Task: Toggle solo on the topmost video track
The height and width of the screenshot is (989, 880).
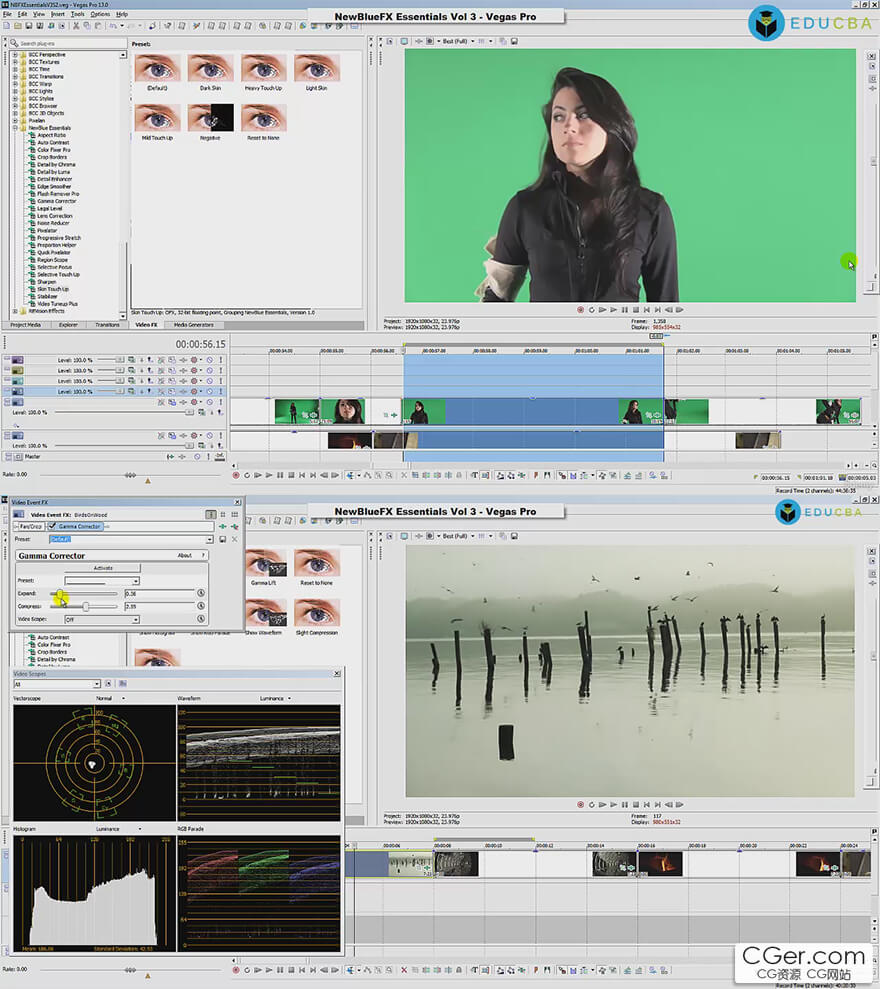Action: pyautogui.click(x=220, y=360)
